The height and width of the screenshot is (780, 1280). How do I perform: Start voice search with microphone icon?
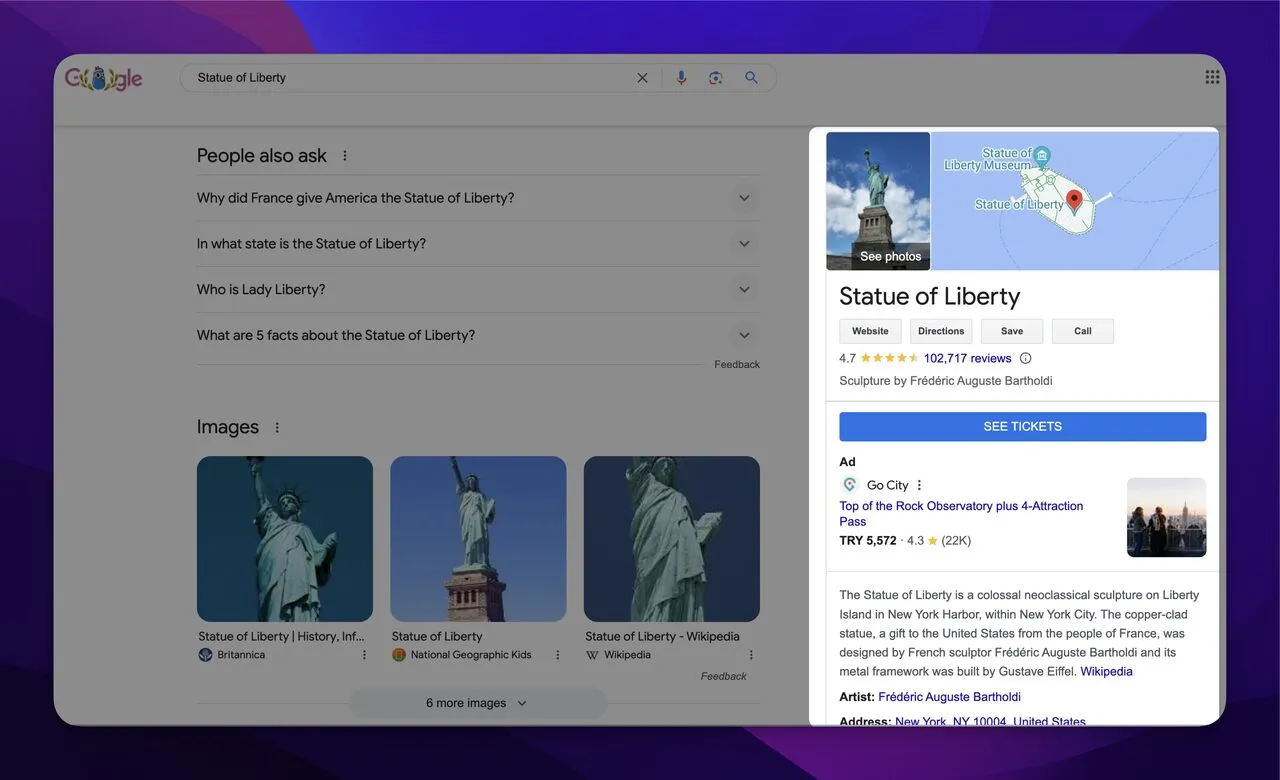[x=681, y=78]
